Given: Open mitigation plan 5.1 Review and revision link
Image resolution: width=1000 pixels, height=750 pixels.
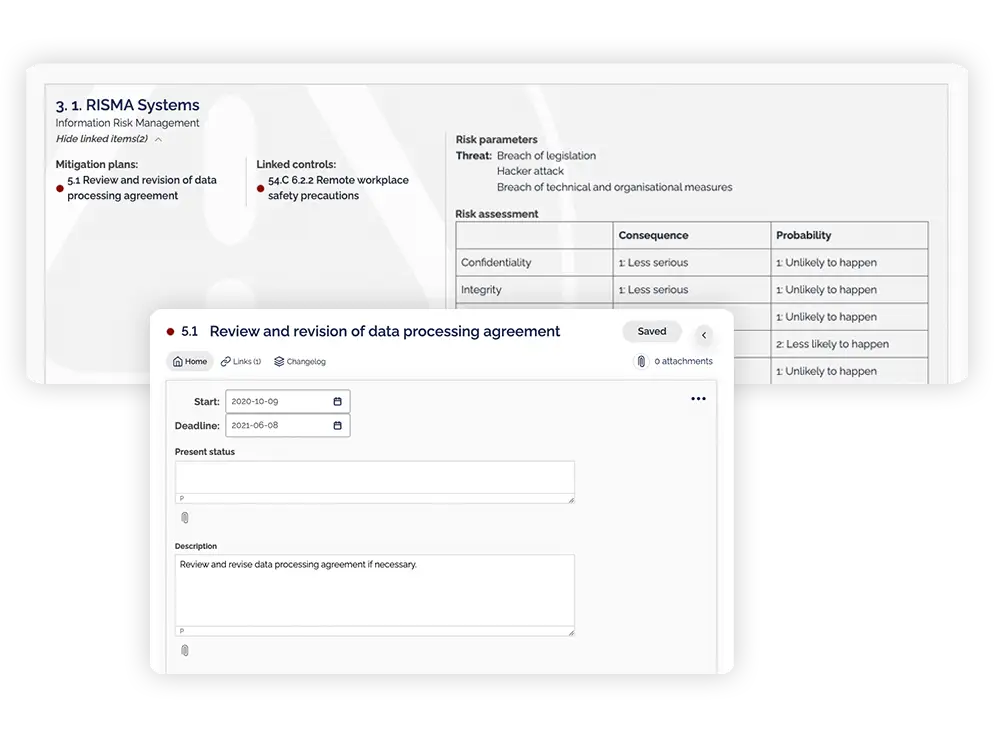Looking at the screenshot, I should click(x=142, y=188).
